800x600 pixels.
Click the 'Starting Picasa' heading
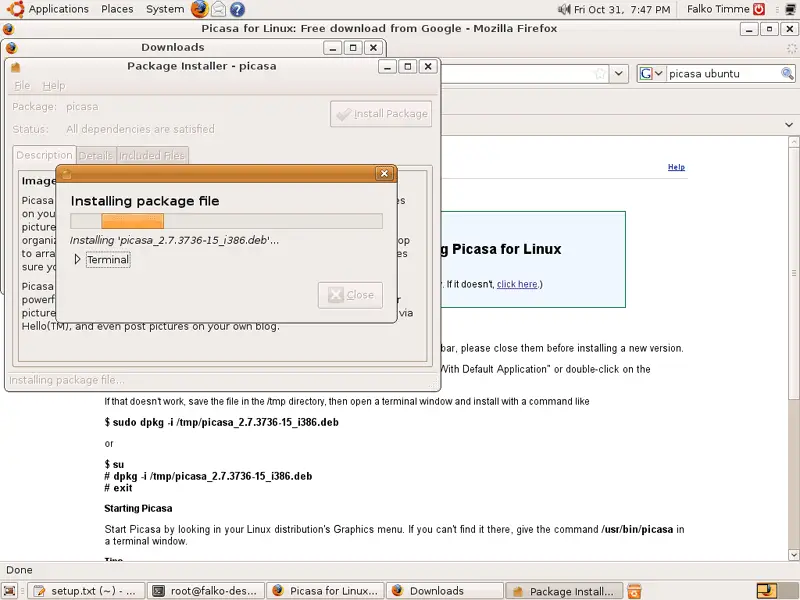(138, 508)
